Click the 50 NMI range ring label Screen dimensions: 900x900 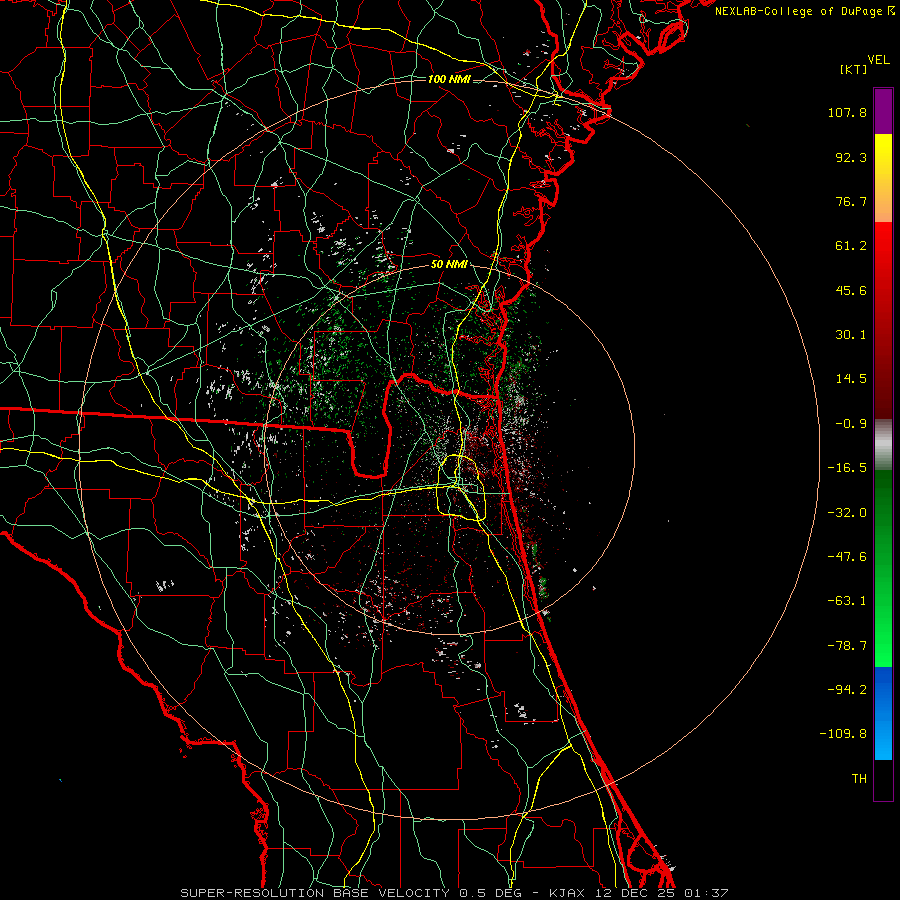449,265
